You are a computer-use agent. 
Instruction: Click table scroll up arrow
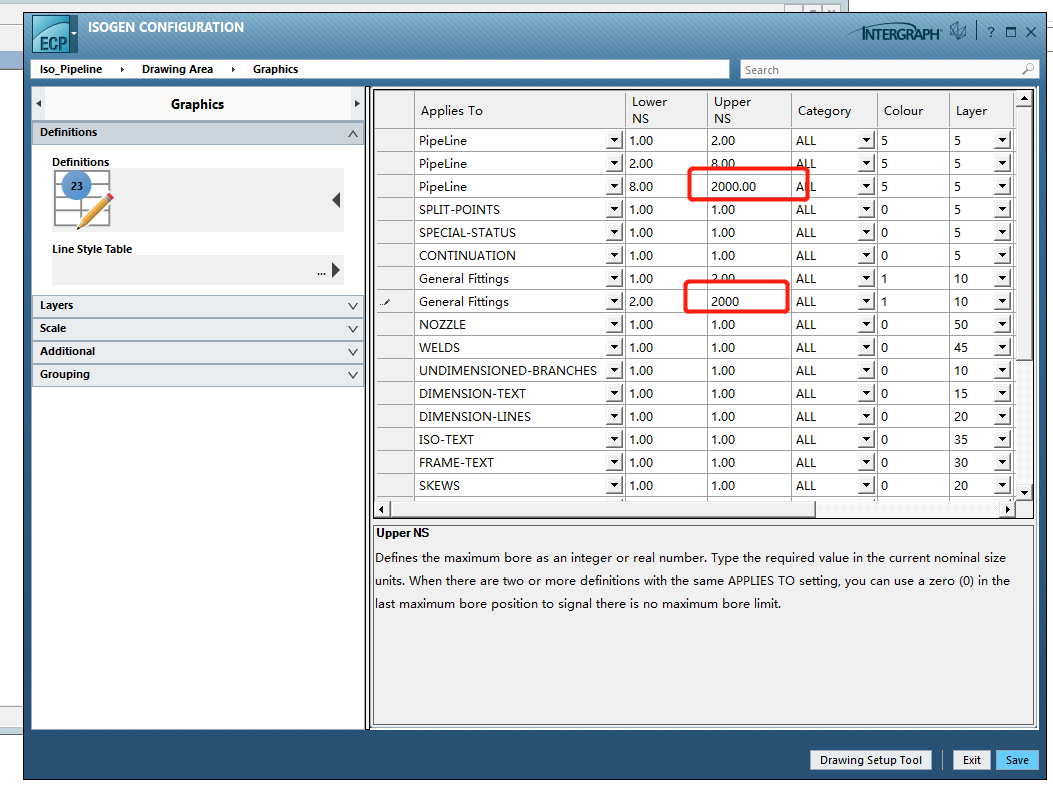point(1023,99)
